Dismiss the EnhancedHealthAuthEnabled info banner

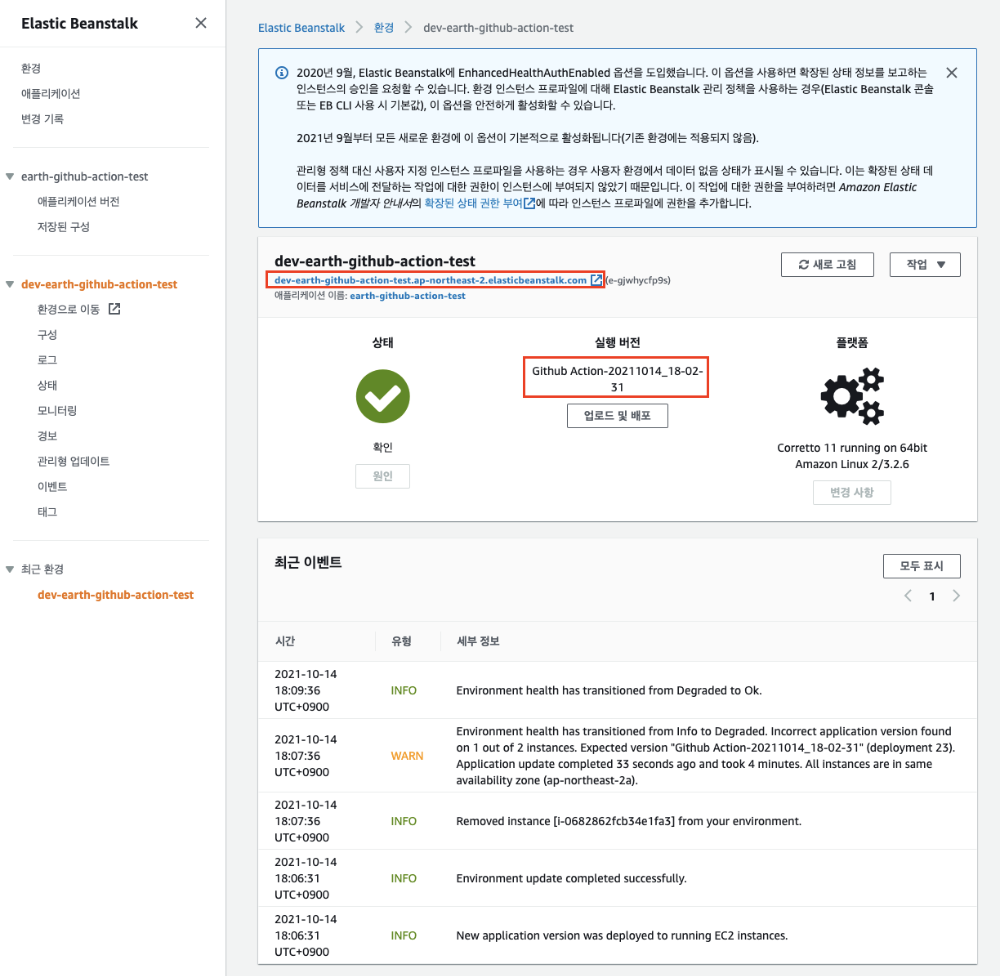[952, 73]
